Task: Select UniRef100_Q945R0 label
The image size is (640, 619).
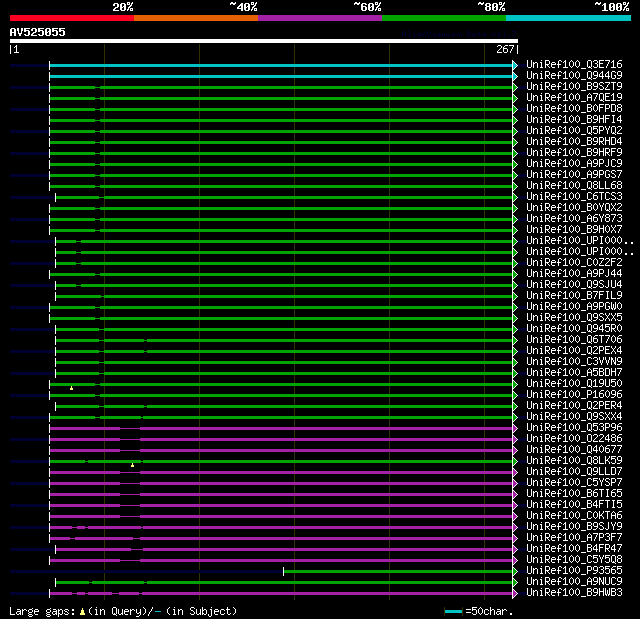Action: tap(574, 328)
